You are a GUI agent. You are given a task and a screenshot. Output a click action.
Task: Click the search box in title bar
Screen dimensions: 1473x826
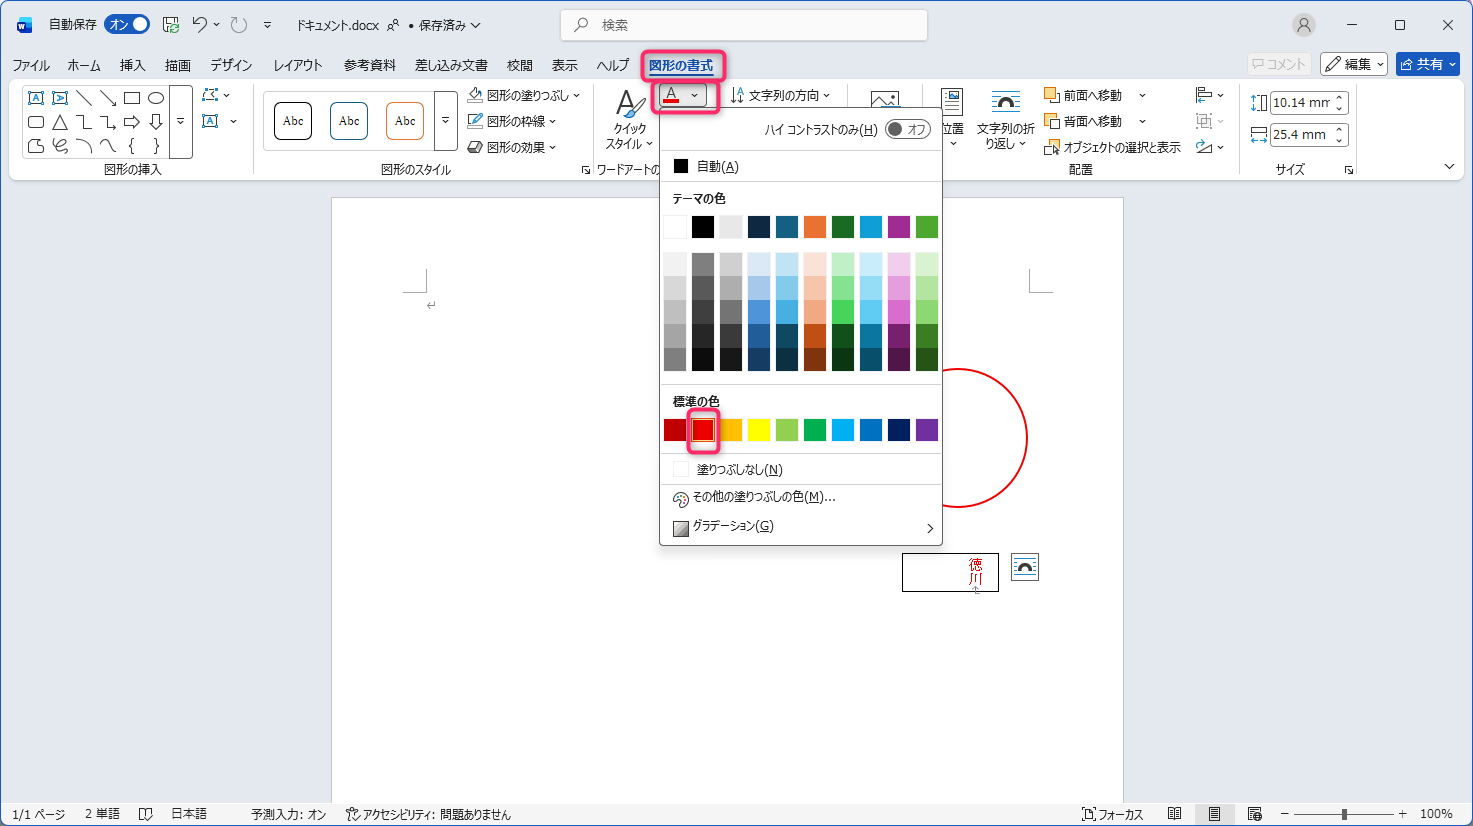point(744,25)
